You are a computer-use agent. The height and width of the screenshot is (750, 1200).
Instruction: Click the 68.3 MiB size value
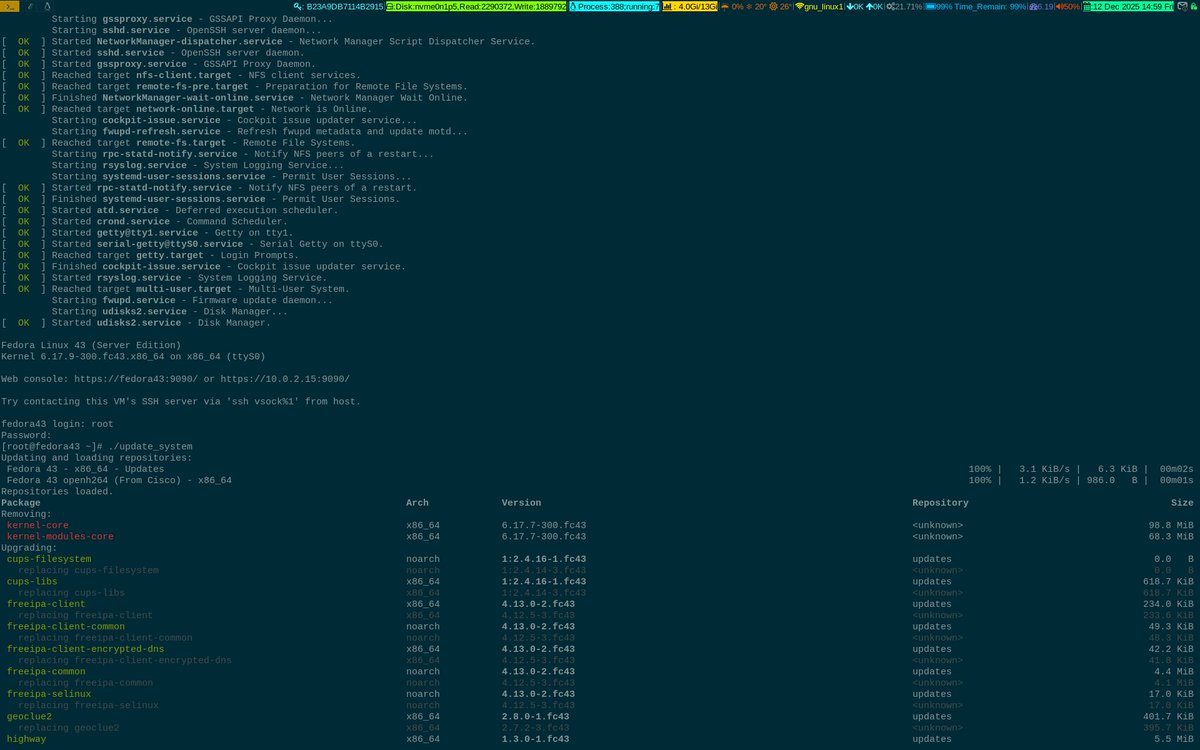1170,536
